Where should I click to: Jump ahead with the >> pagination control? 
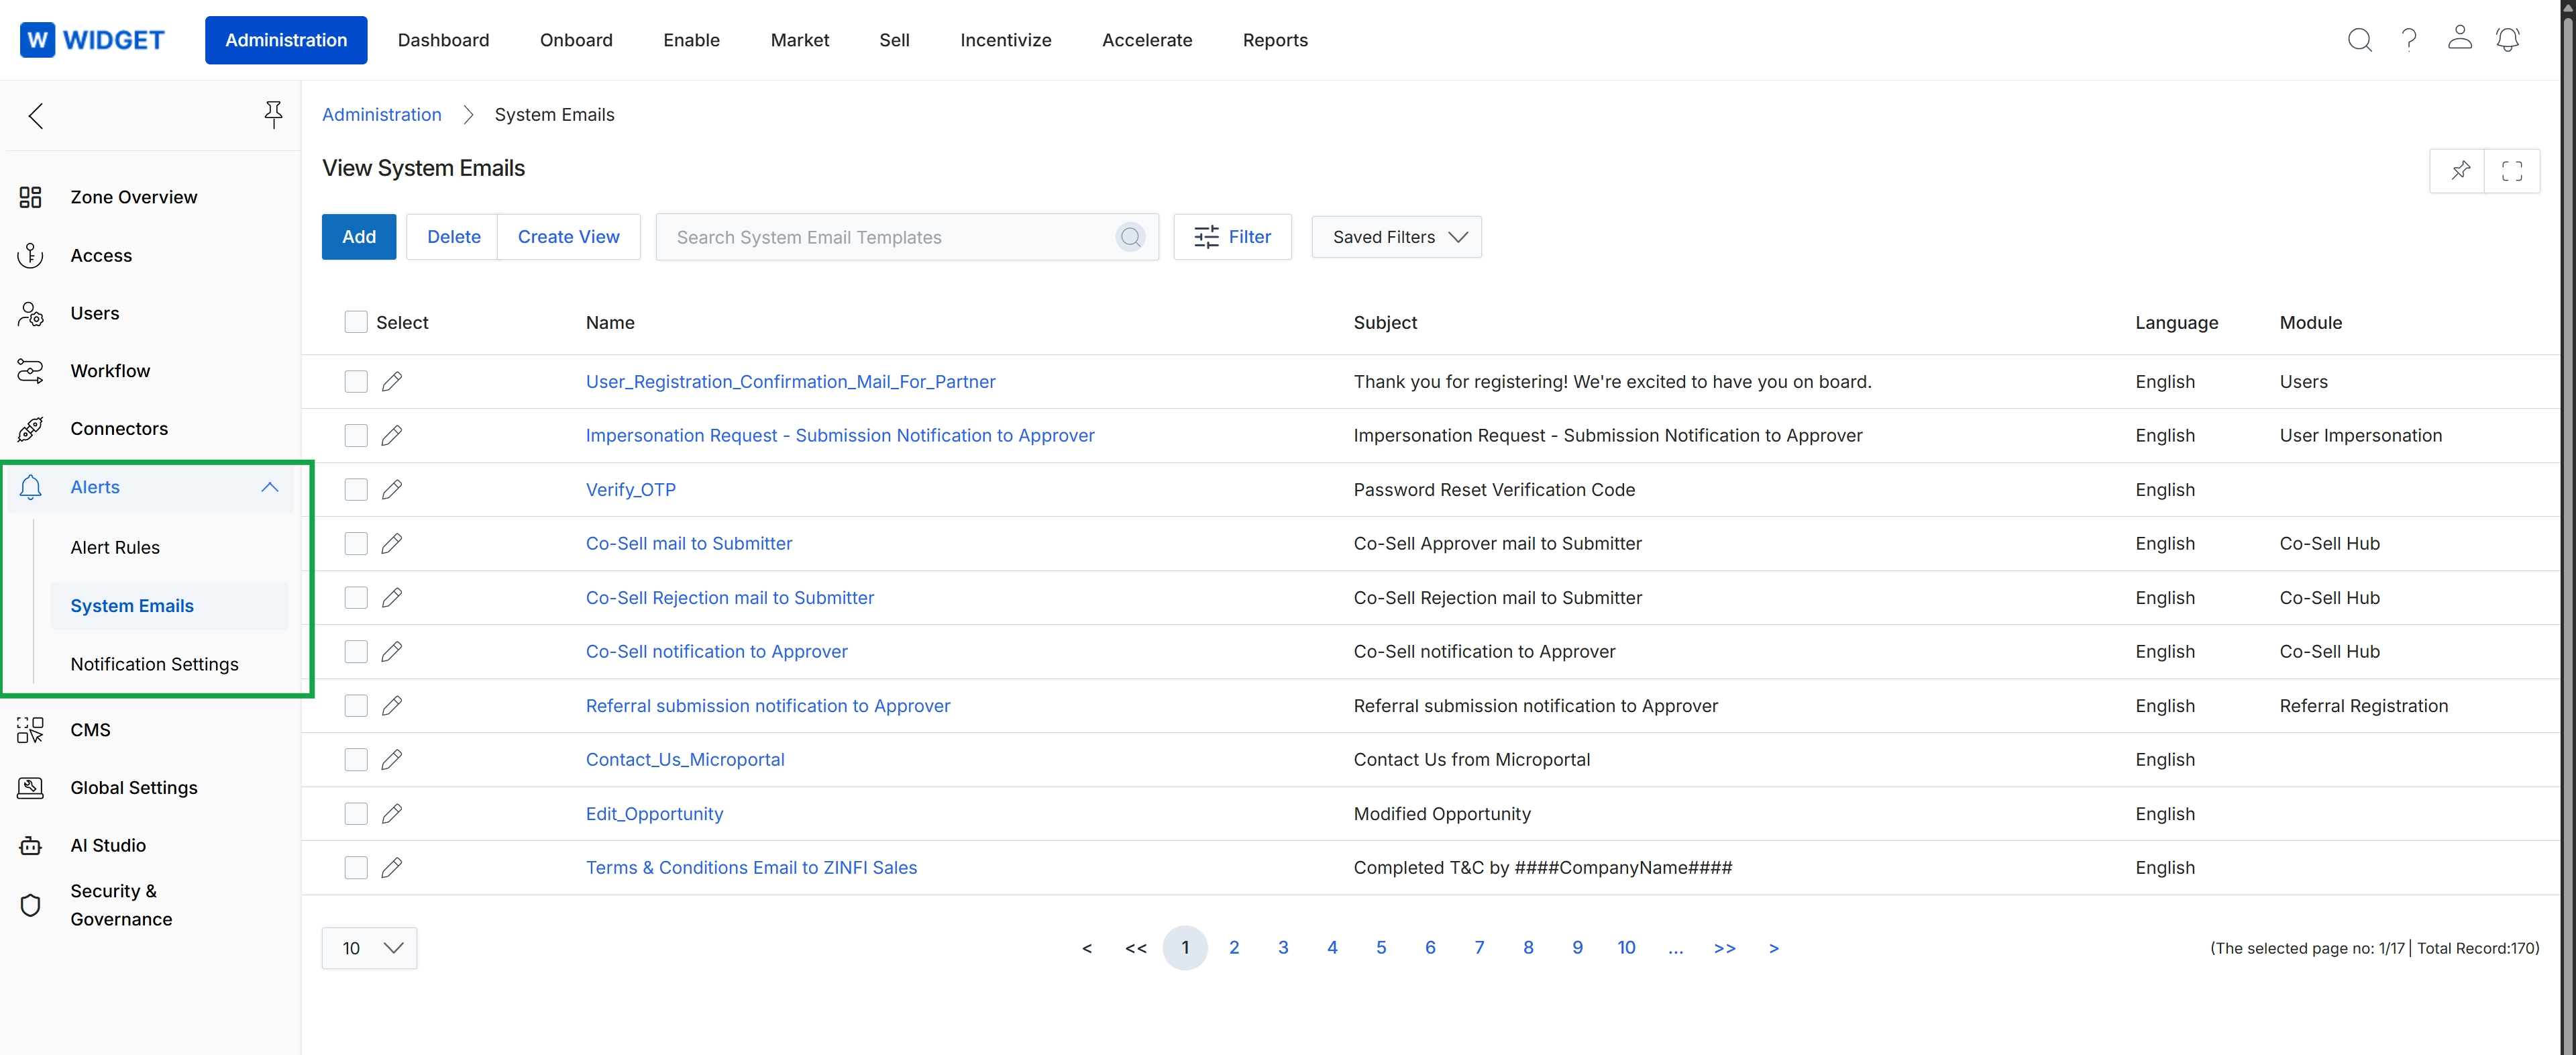[x=1724, y=948]
